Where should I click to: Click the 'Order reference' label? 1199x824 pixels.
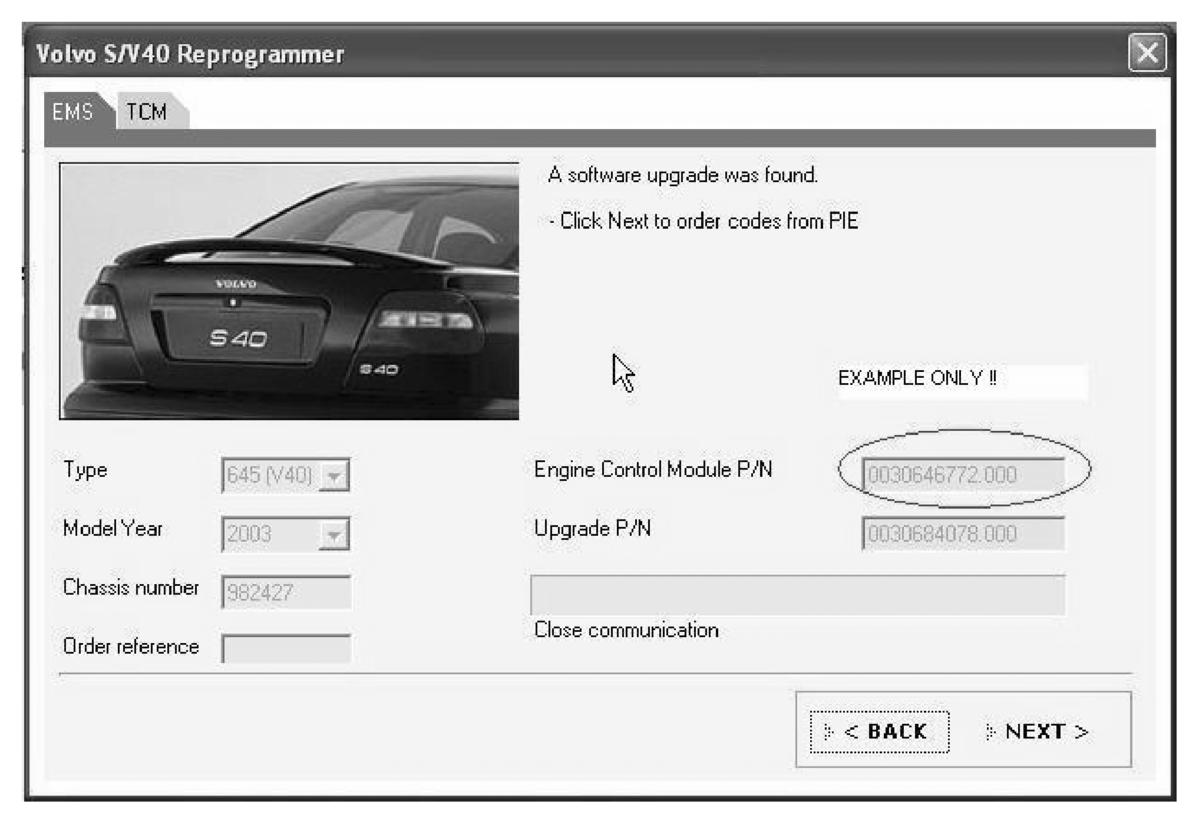[x=131, y=647]
